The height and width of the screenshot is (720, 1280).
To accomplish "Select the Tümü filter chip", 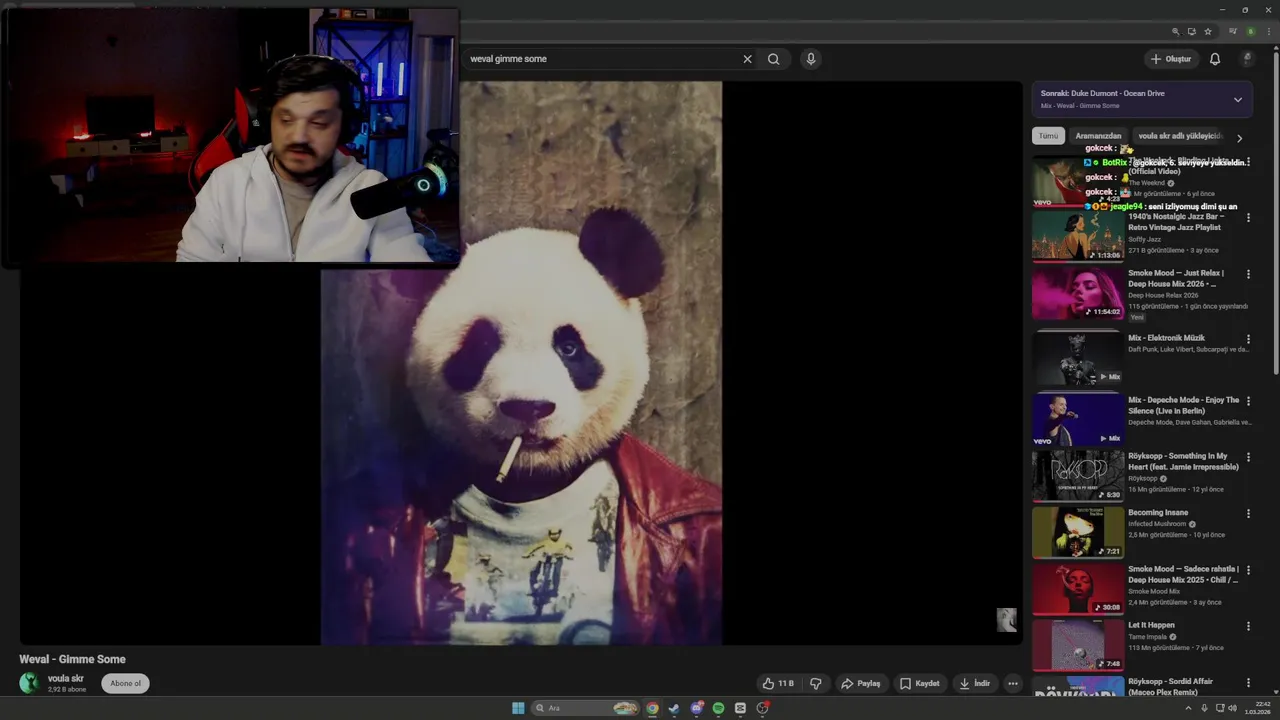I will (x=1048, y=136).
